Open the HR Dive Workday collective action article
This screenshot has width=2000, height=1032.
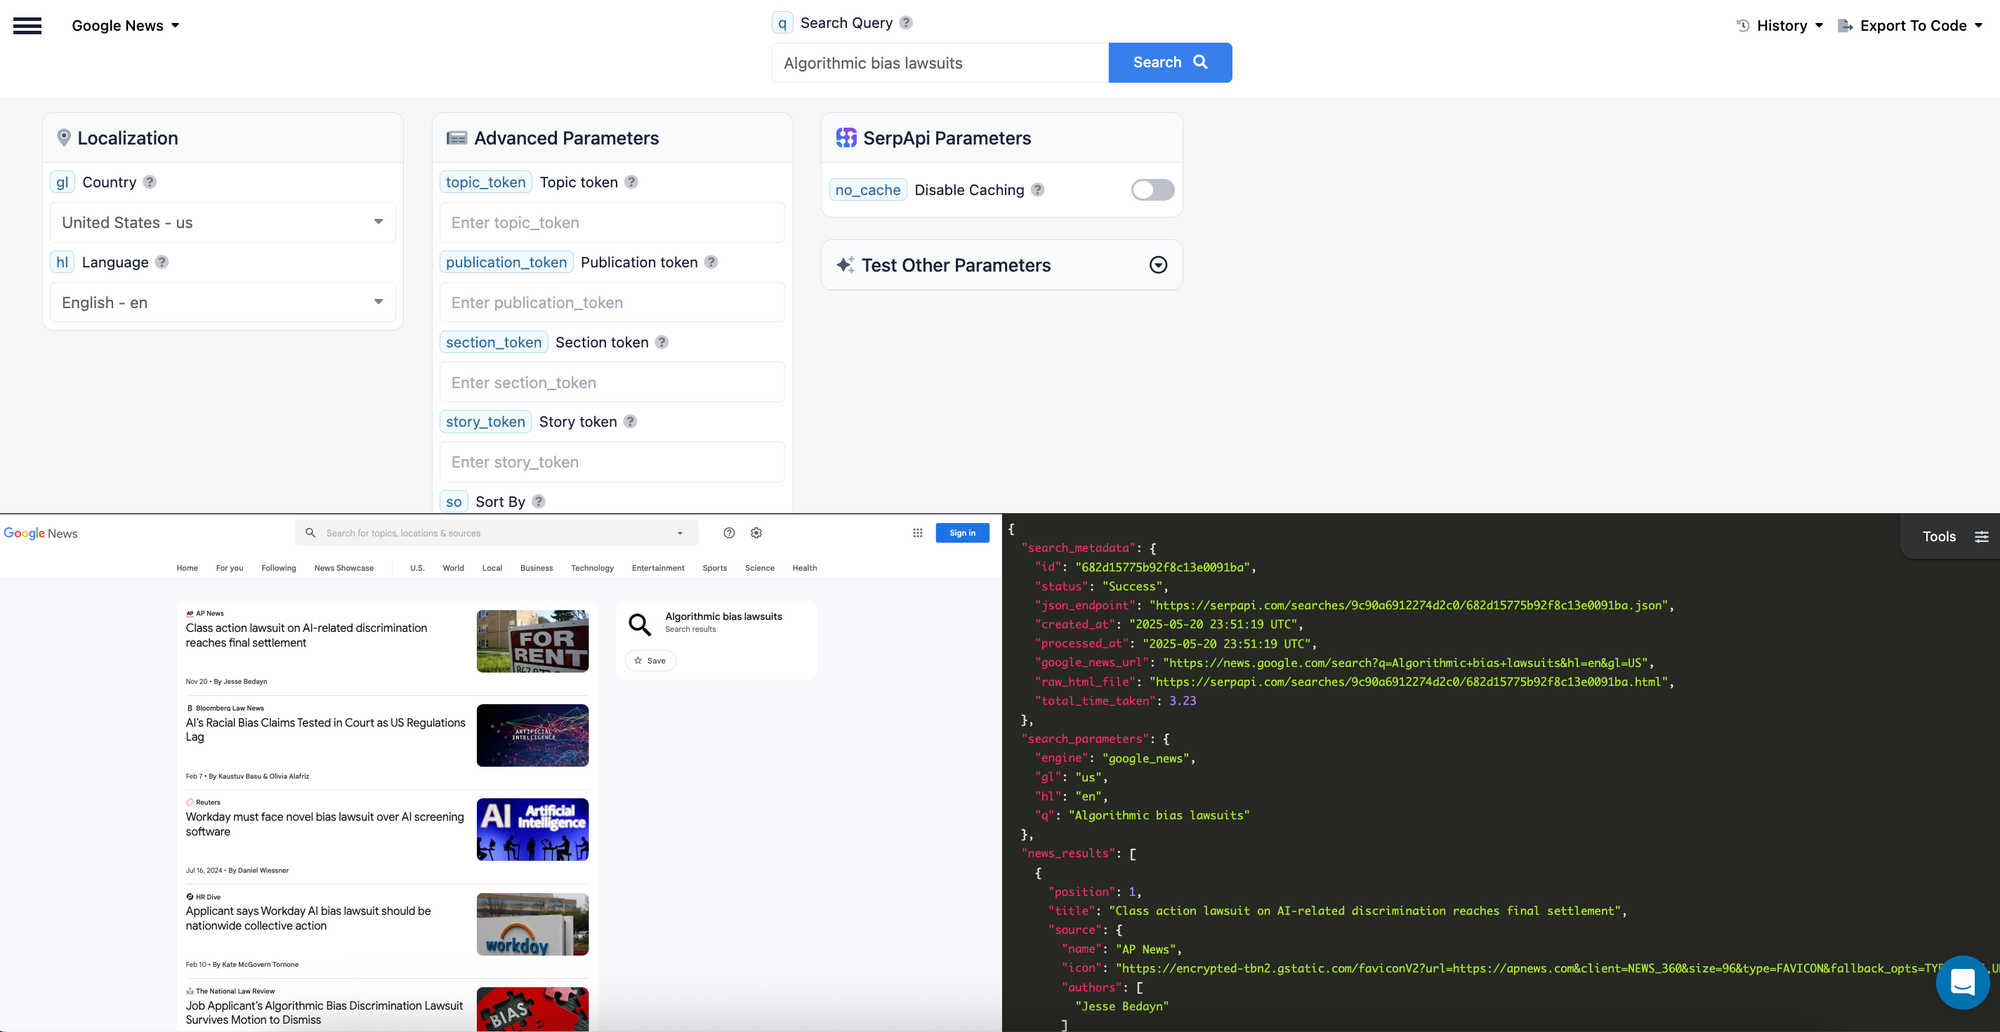[308, 918]
